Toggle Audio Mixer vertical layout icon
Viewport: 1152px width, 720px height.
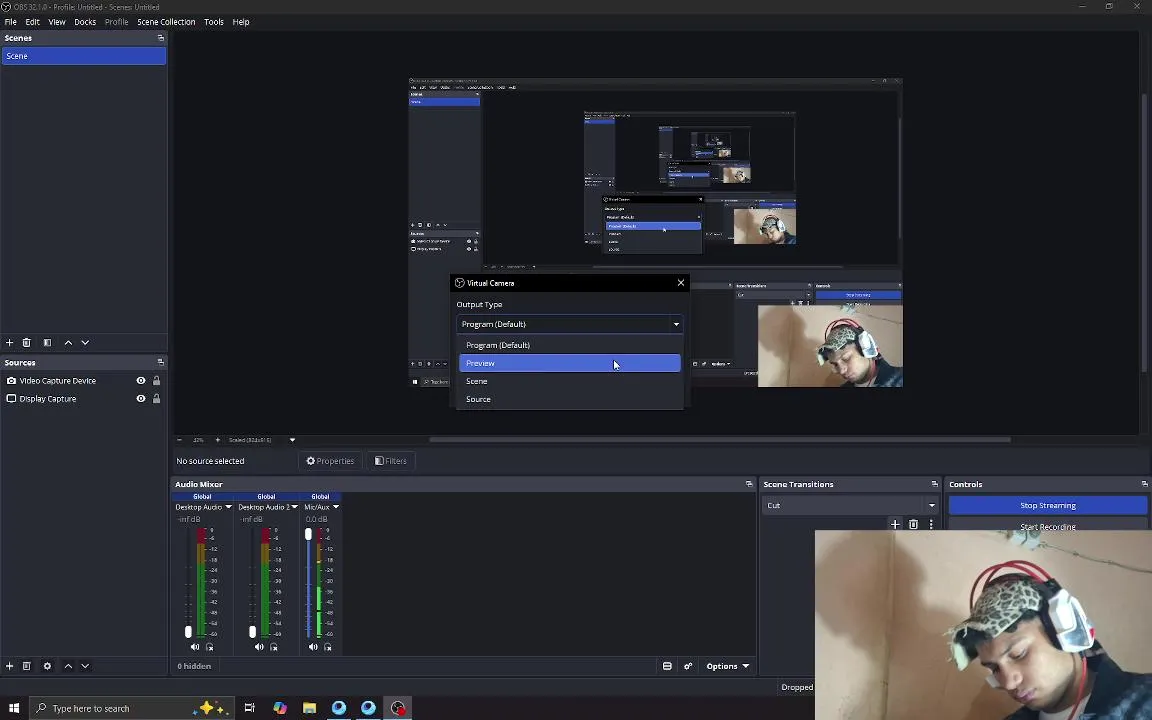point(667,666)
